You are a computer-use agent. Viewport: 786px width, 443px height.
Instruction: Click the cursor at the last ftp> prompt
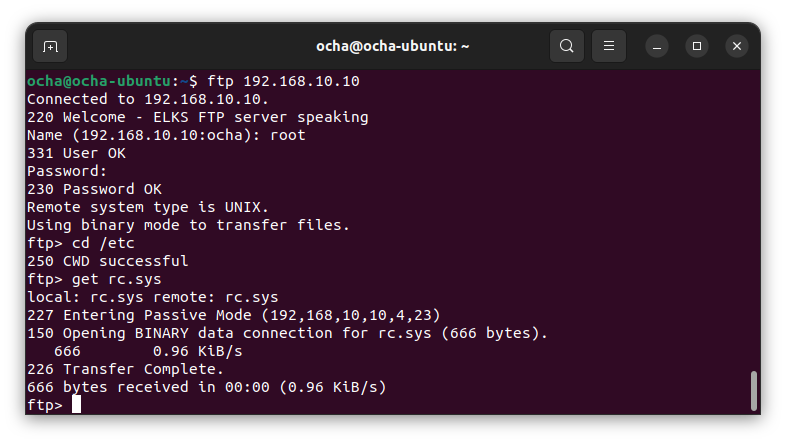[x=76, y=405]
